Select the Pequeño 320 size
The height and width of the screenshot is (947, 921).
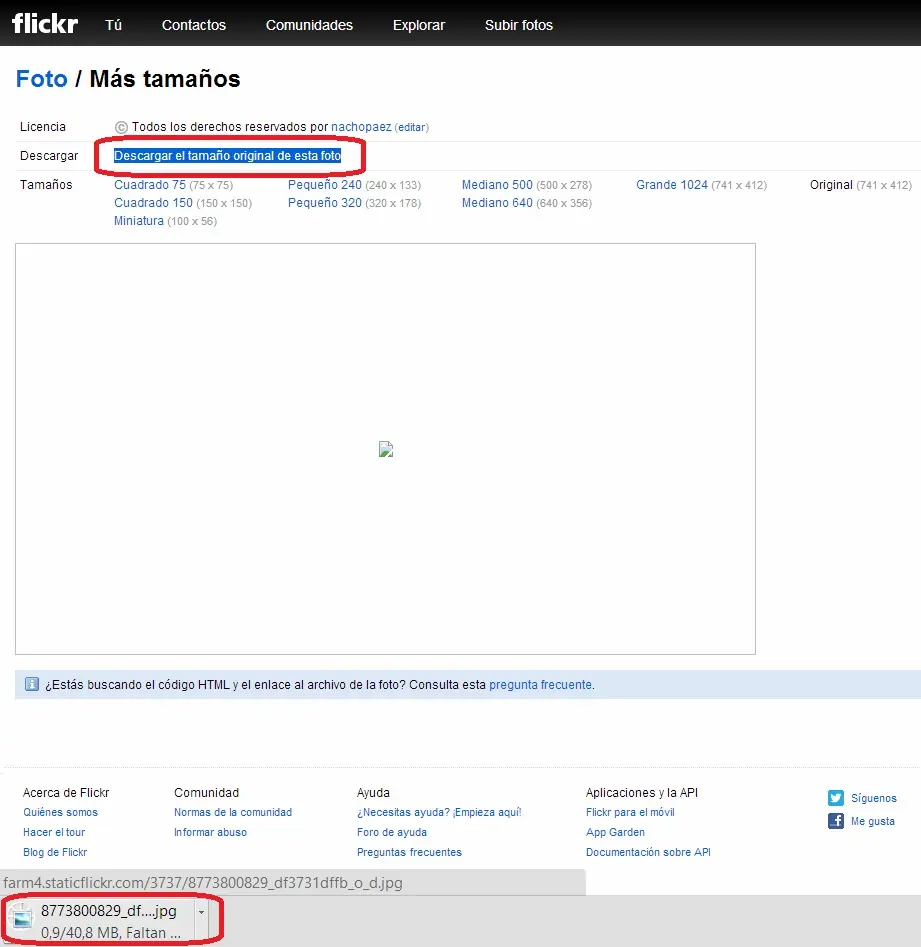(x=325, y=203)
